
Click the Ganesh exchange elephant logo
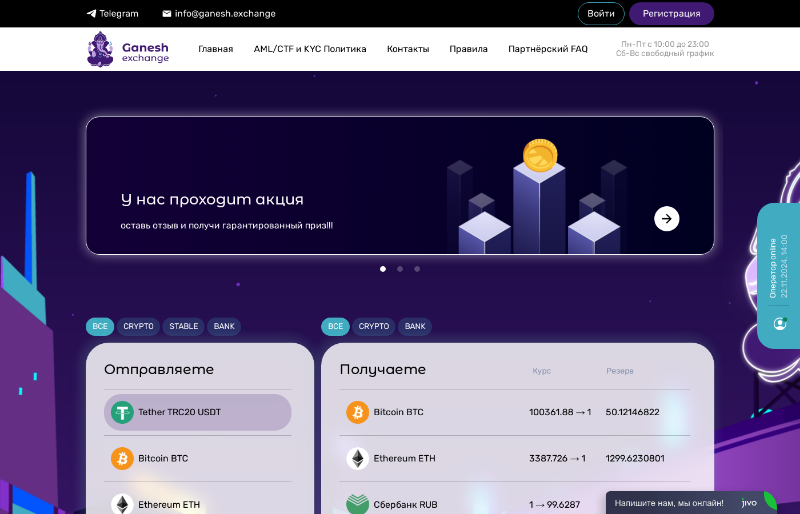[101, 49]
